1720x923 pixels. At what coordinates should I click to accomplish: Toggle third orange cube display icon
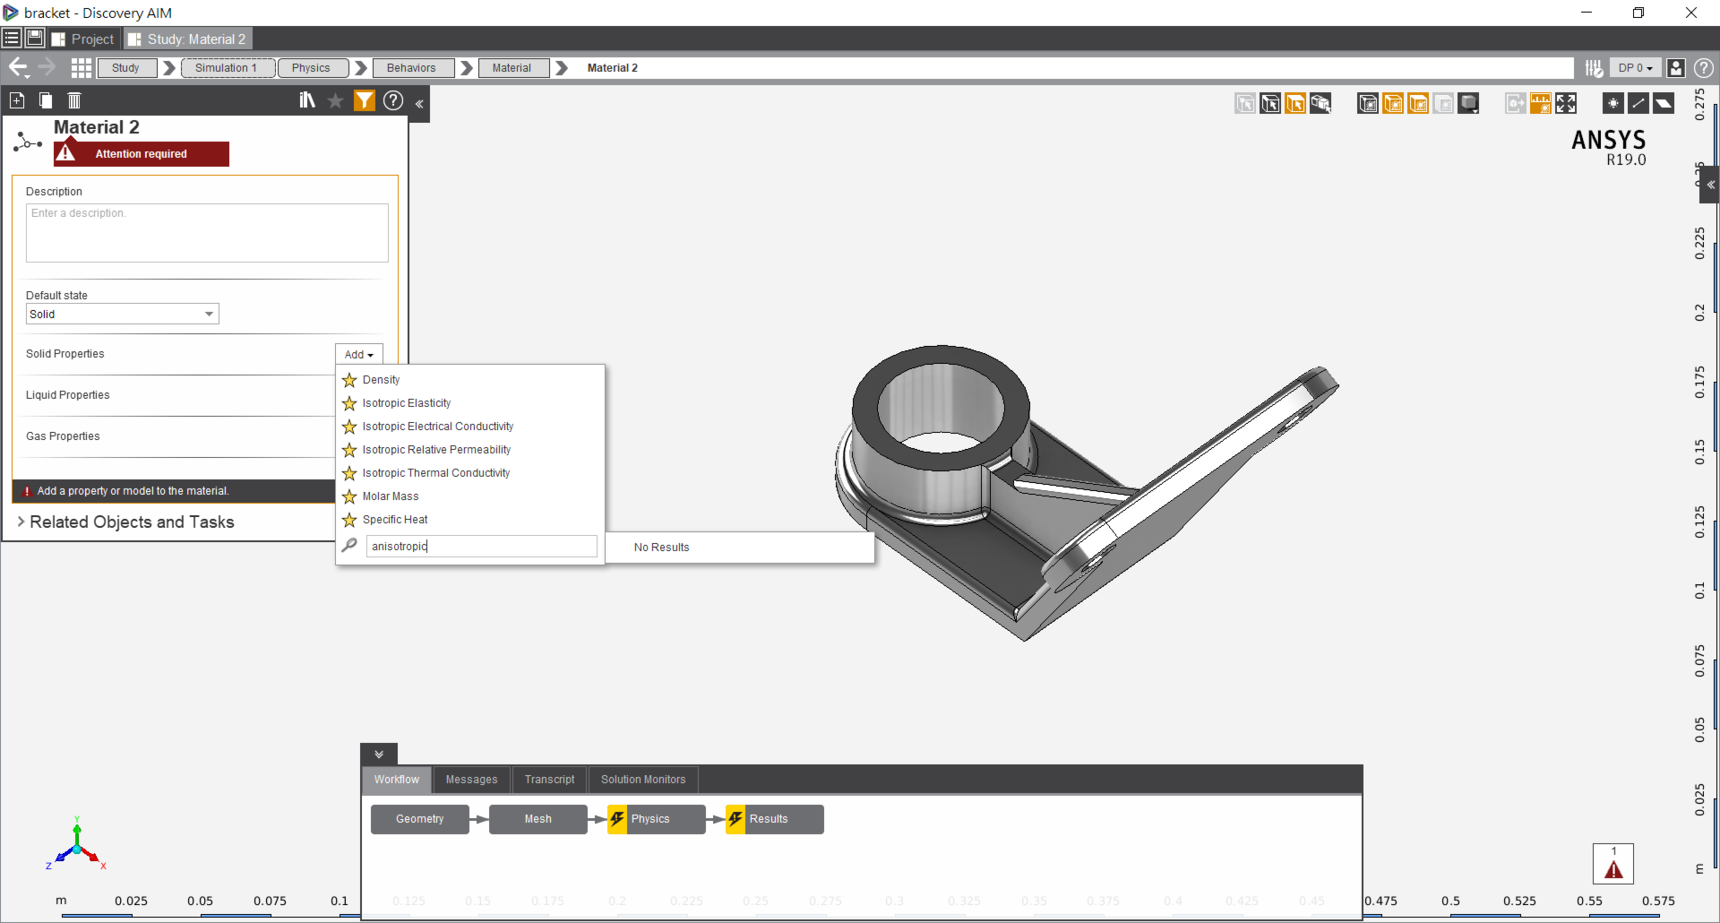(1418, 103)
